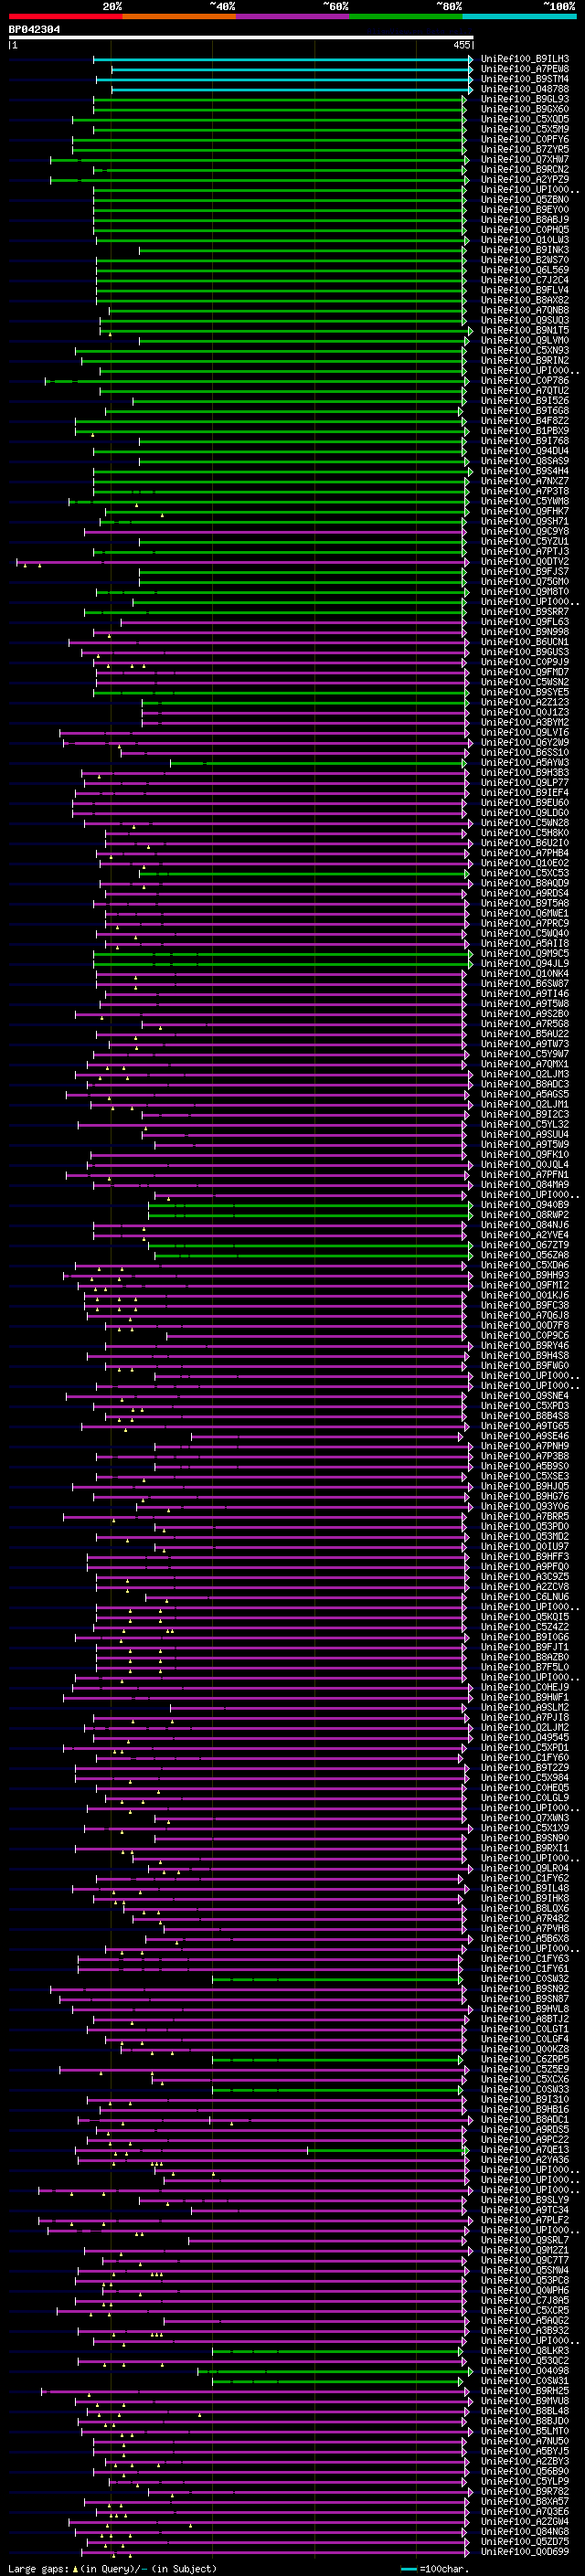The width and height of the screenshot is (585, 2576).
Task: Open hit UniRef100_A7PEW8
Action: pos(525,69)
